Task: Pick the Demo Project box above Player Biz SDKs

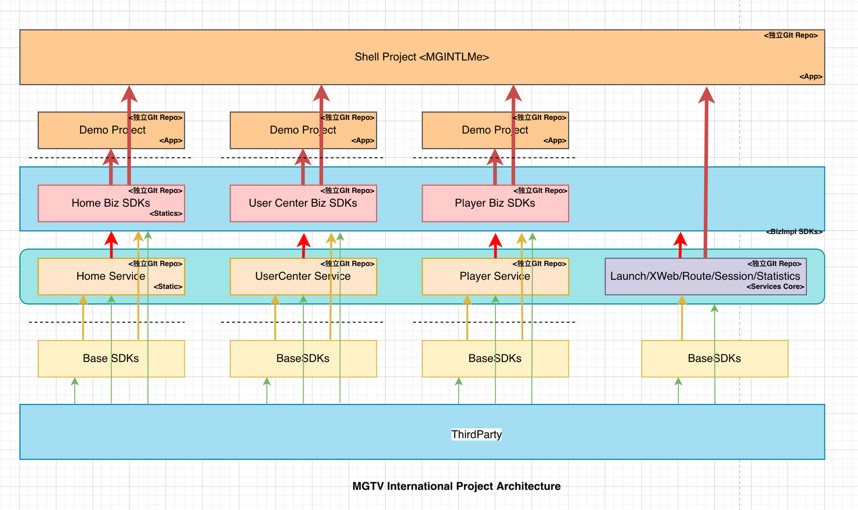Action: pyautogui.click(x=462, y=131)
